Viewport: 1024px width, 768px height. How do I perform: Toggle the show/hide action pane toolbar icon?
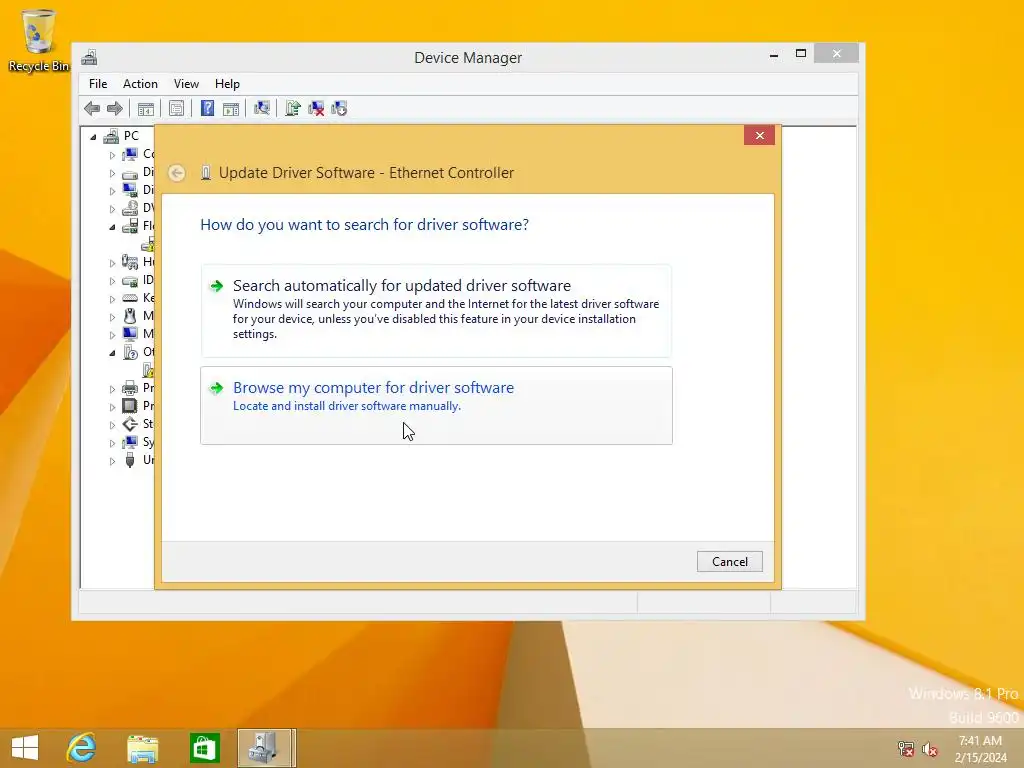[231, 108]
